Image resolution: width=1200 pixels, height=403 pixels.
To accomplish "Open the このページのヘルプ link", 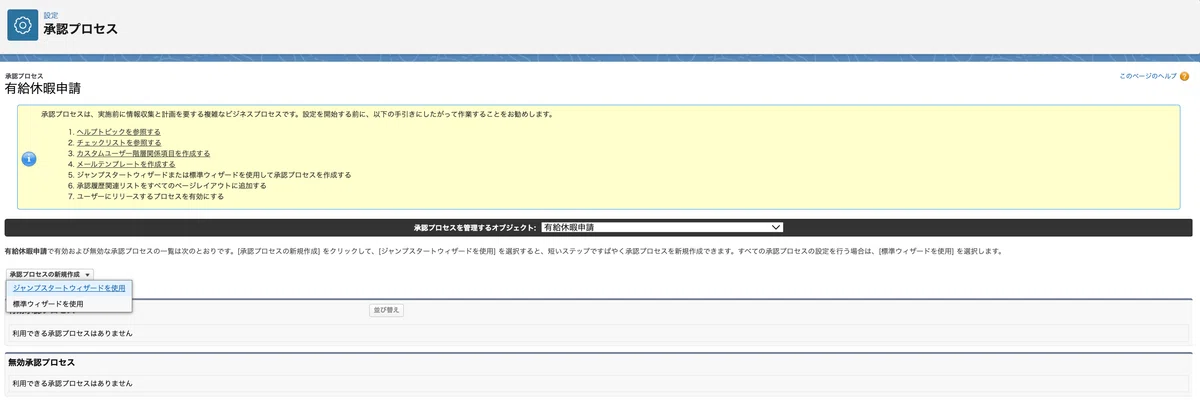I will pos(1146,77).
